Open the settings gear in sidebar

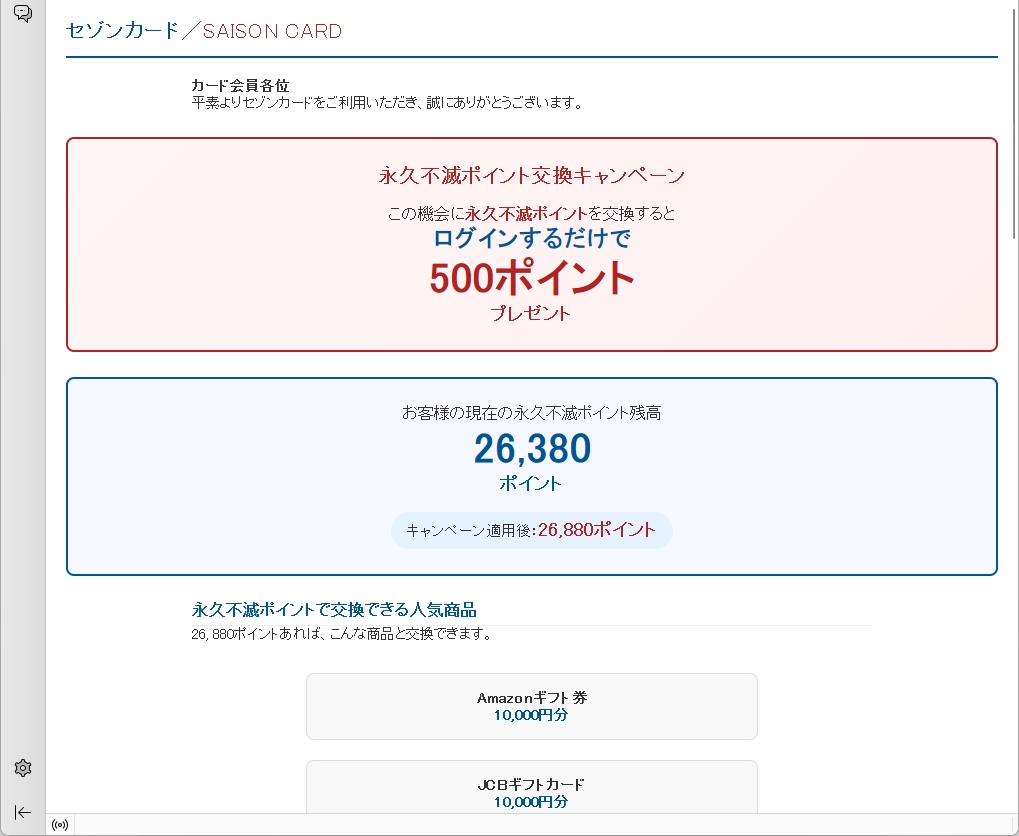tap(23, 768)
